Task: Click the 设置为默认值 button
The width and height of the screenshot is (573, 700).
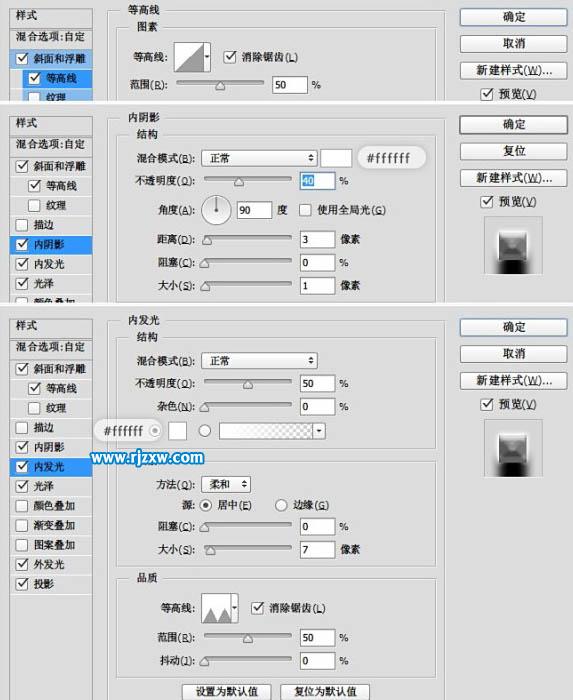Action: point(227,692)
